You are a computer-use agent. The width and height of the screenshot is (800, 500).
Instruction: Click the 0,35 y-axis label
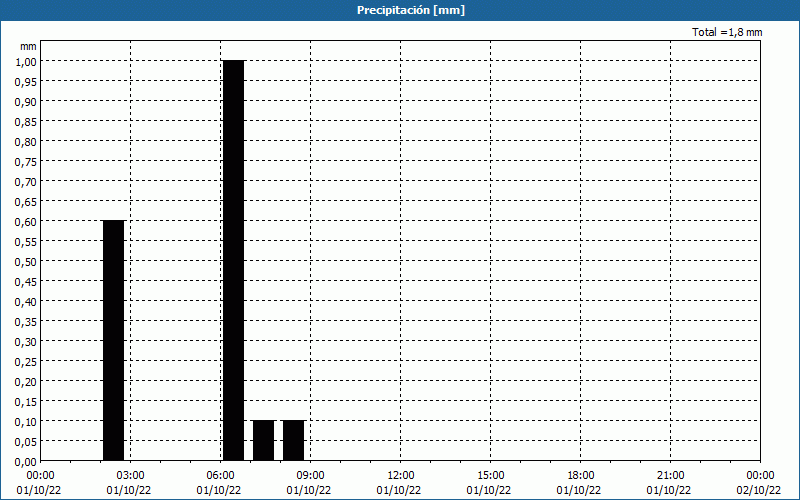point(26,321)
